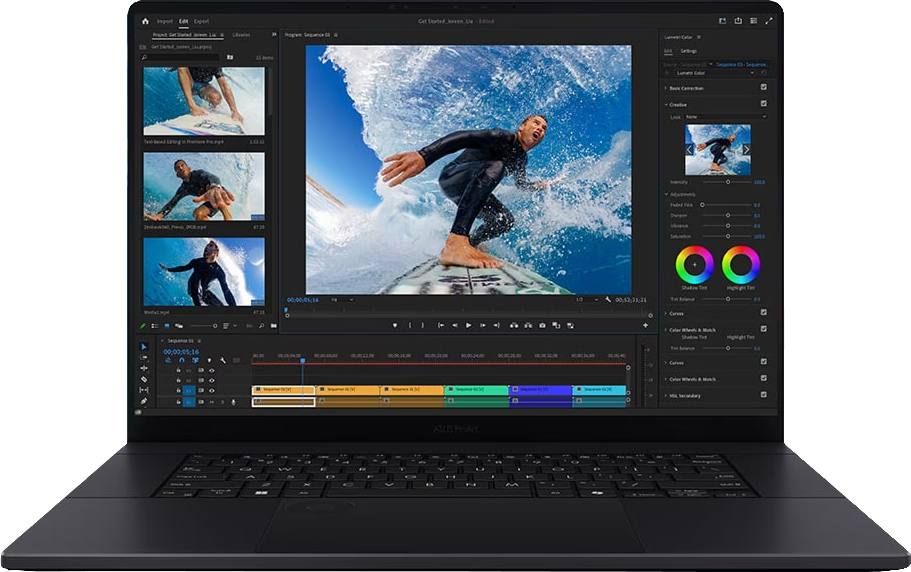
Task: Open Program monitor settings wrench
Action: click(x=608, y=300)
